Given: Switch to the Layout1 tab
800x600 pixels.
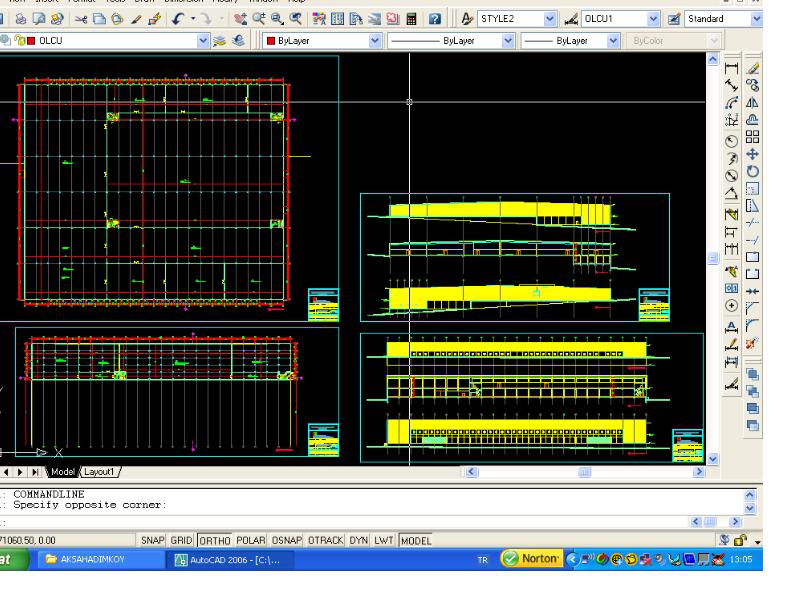Looking at the screenshot, I should pyautogui.click(x=99, y=472).
